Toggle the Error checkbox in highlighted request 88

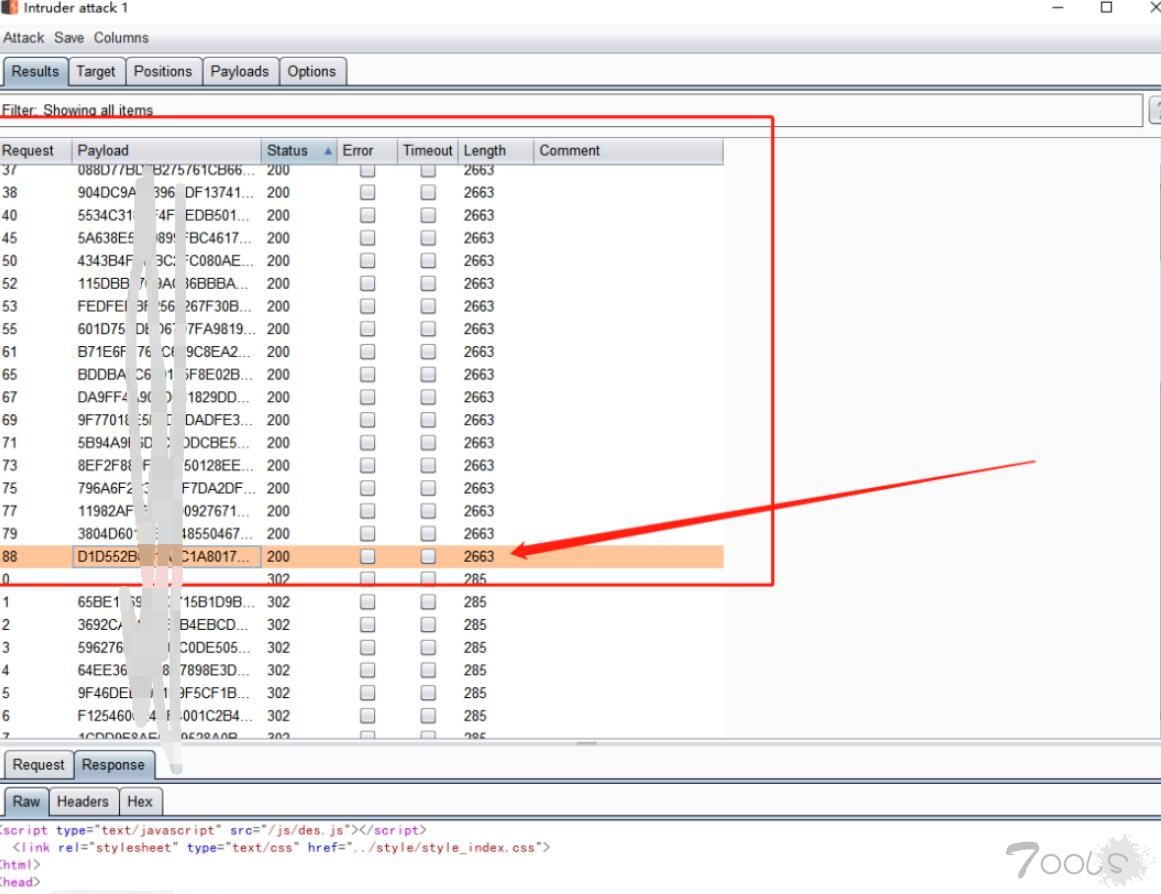point(367,556)
